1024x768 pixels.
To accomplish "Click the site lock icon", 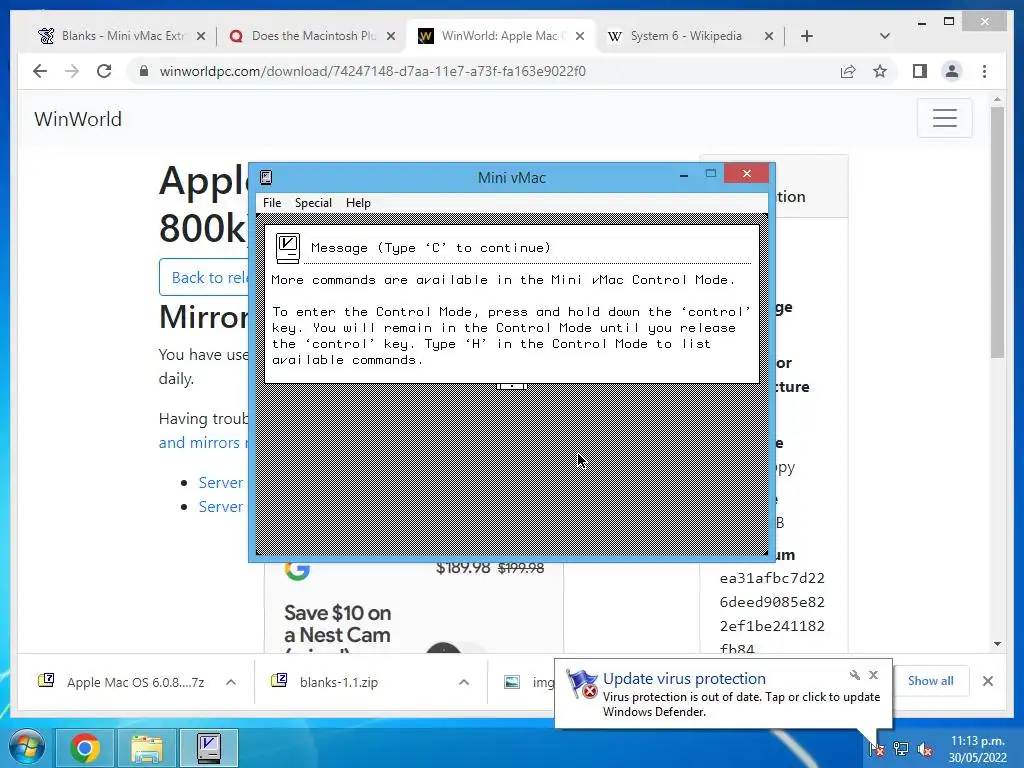I will [x=144, y=71].
